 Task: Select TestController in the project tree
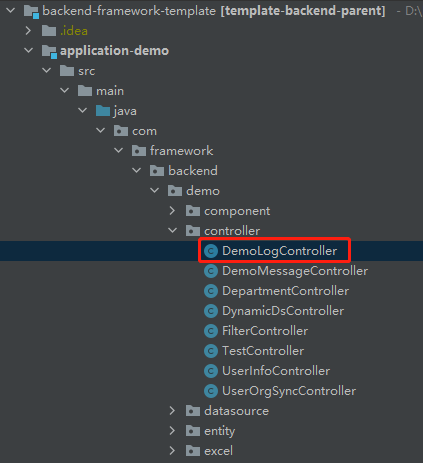coord(263,351)
